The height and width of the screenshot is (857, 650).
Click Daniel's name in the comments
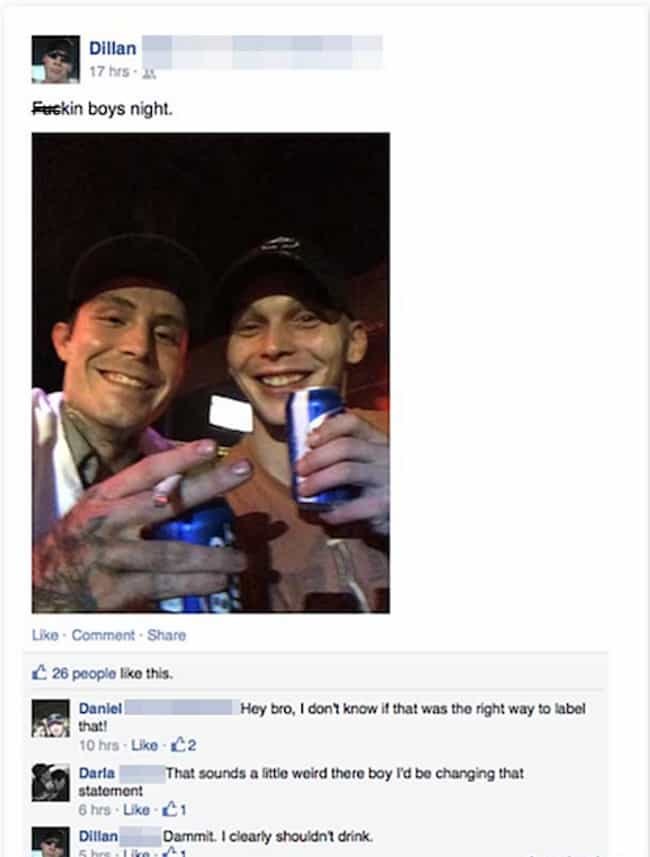click(100, 708)
